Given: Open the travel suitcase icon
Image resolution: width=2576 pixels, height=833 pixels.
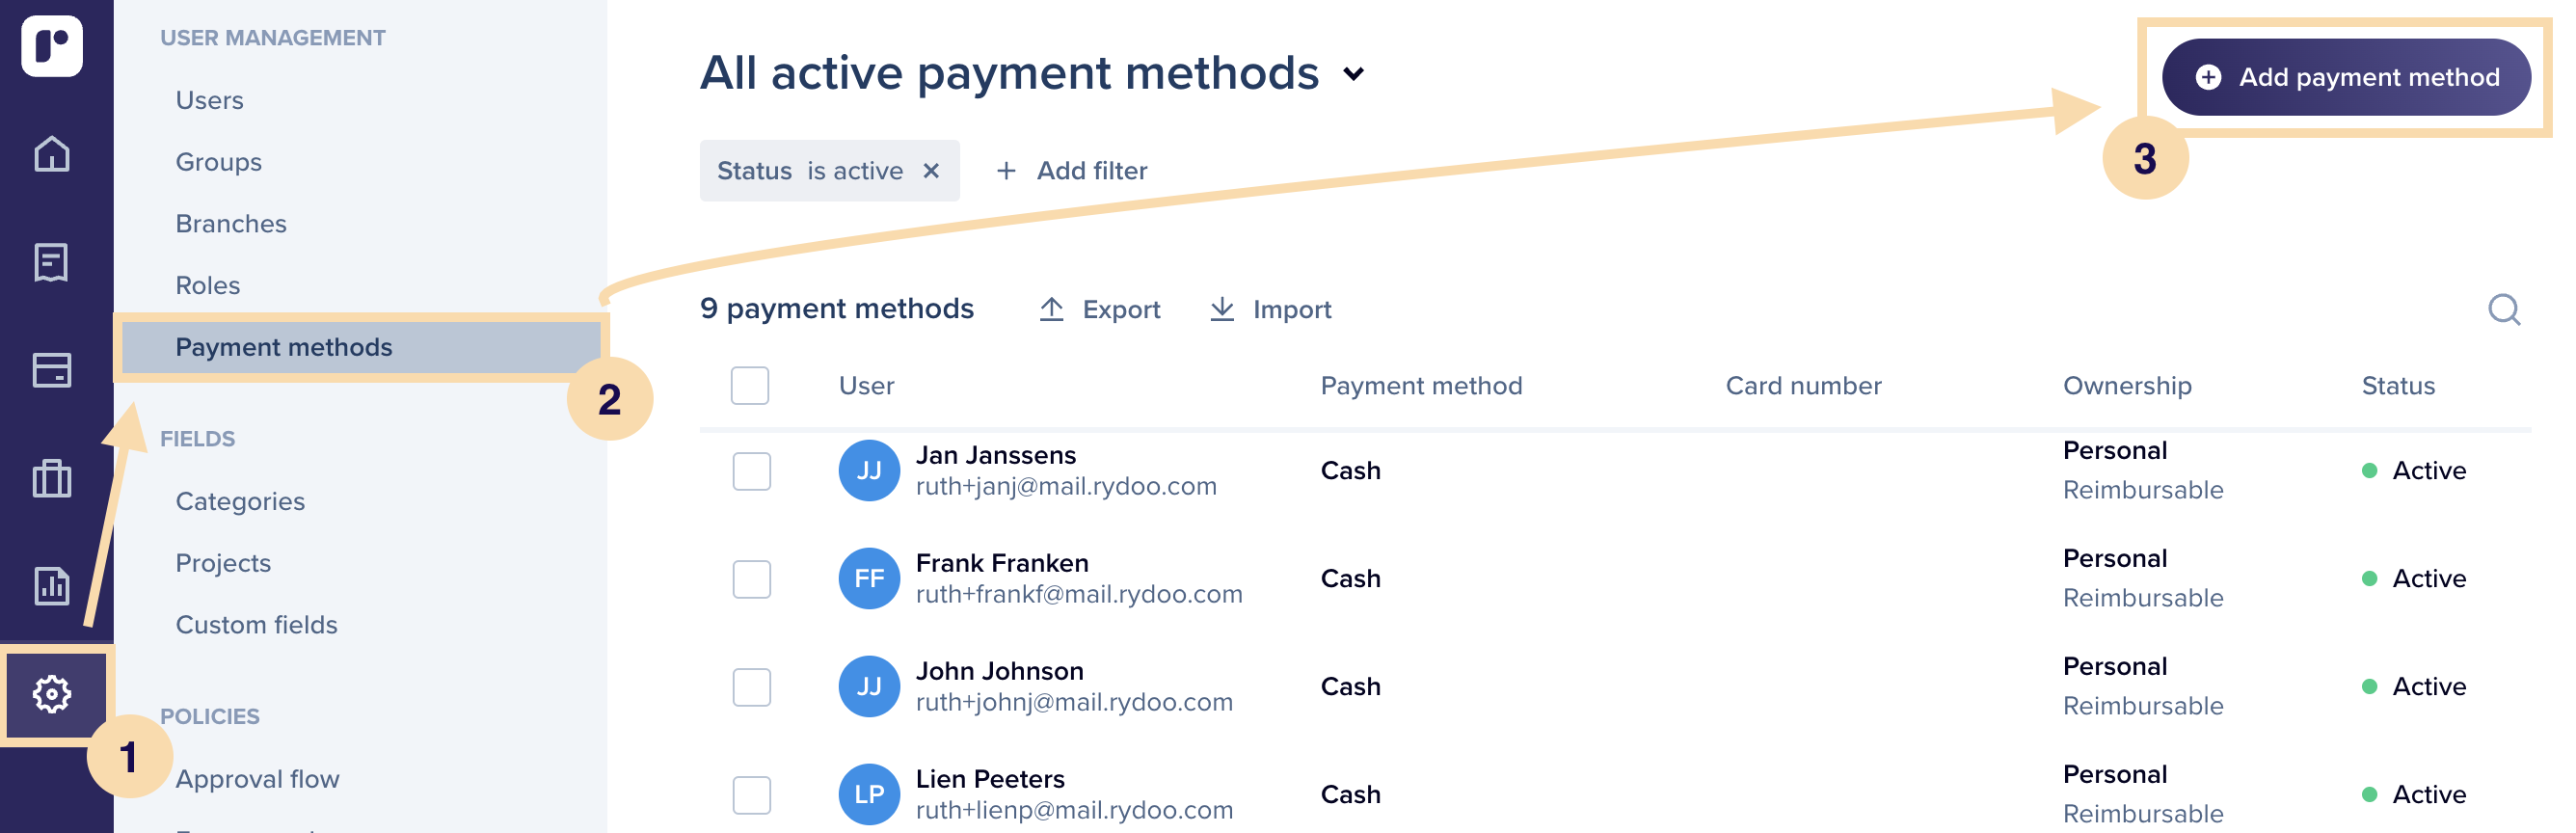Looking at the screenshot, I should click(x=52, y=478).
